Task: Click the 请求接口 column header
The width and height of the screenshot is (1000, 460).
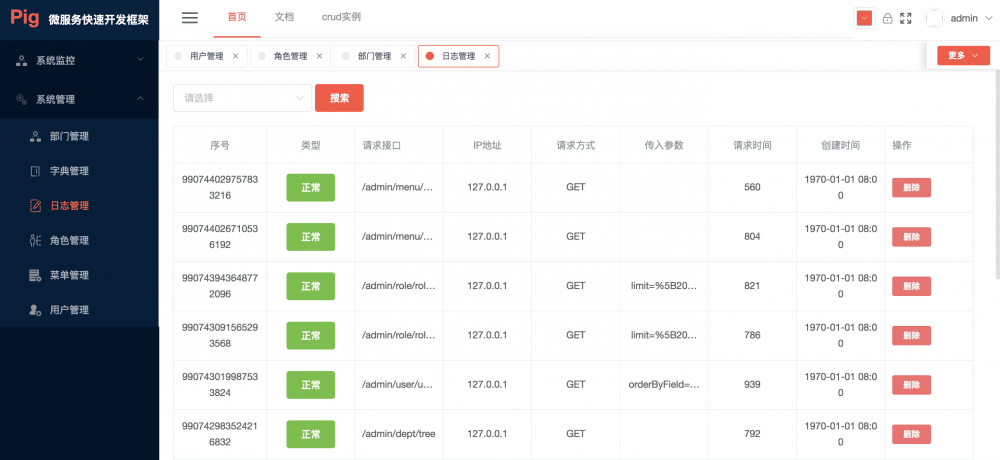Action: pyautogui.click(x=381, y=145)
